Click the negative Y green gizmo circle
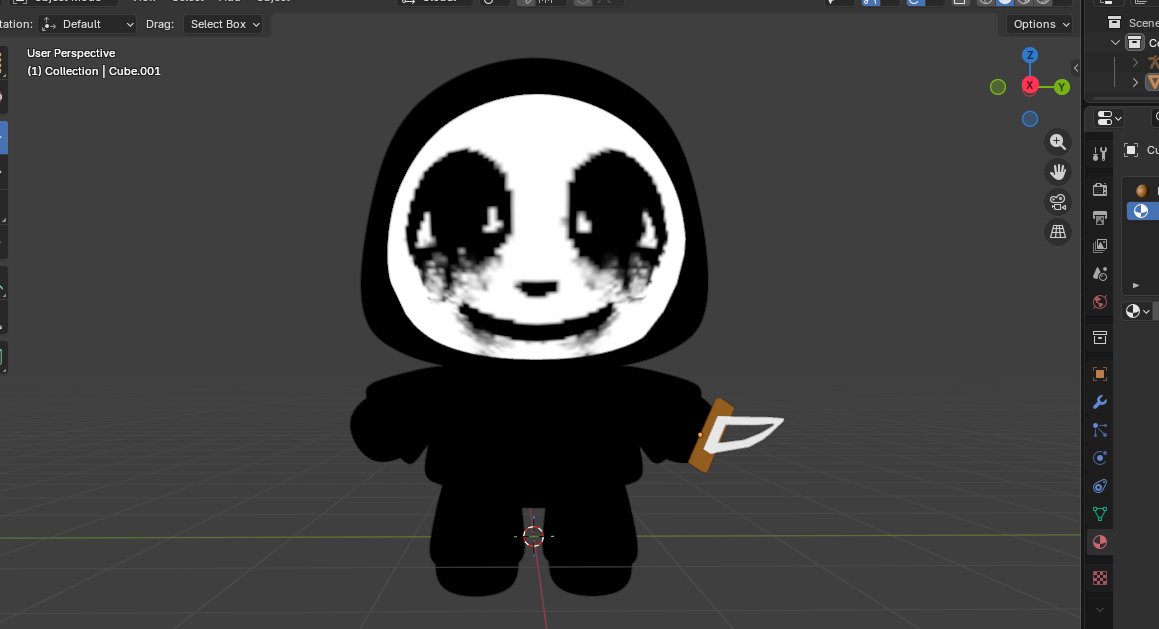This screenshot has width=1159, height=629. (998, 87)
